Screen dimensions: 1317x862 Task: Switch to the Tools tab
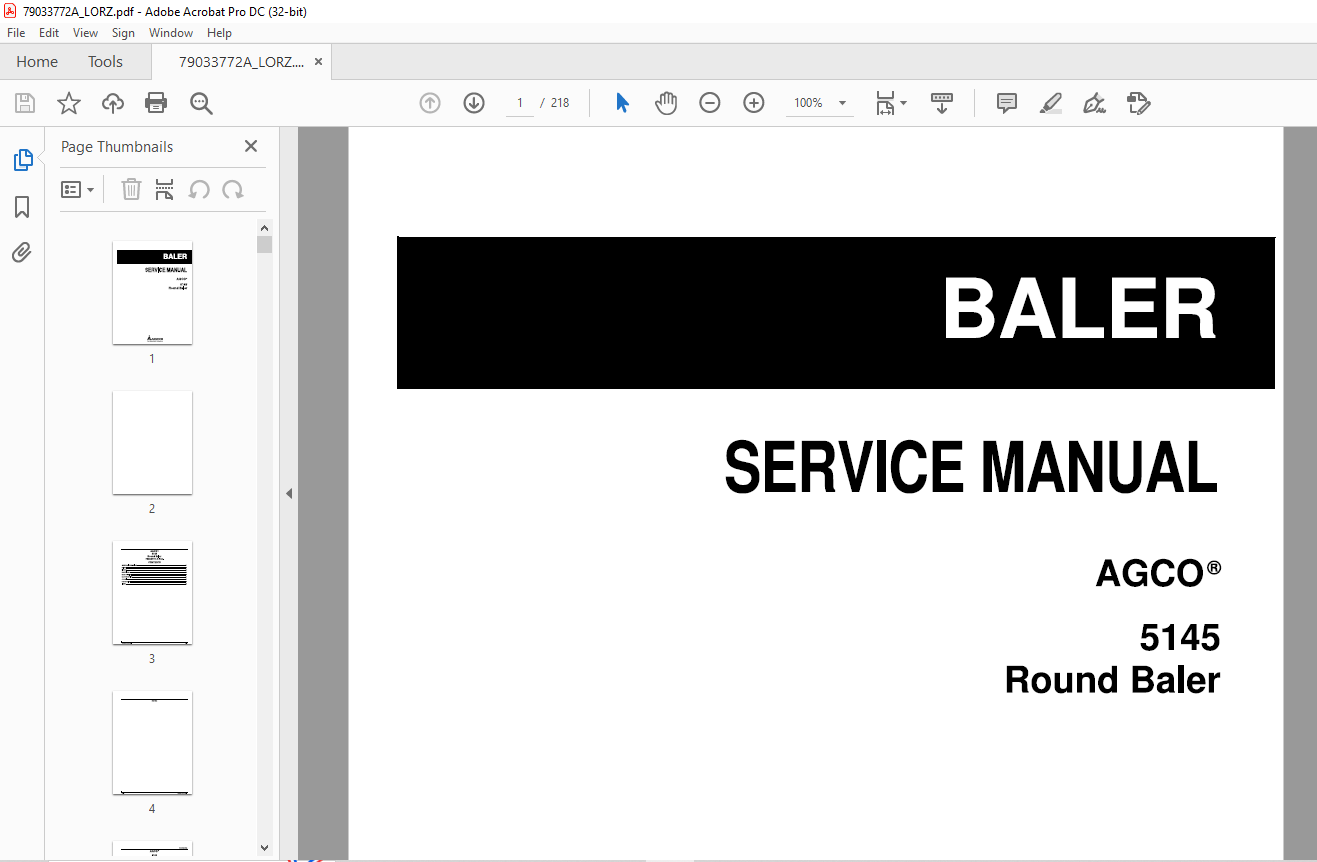(x=105, y=62)
